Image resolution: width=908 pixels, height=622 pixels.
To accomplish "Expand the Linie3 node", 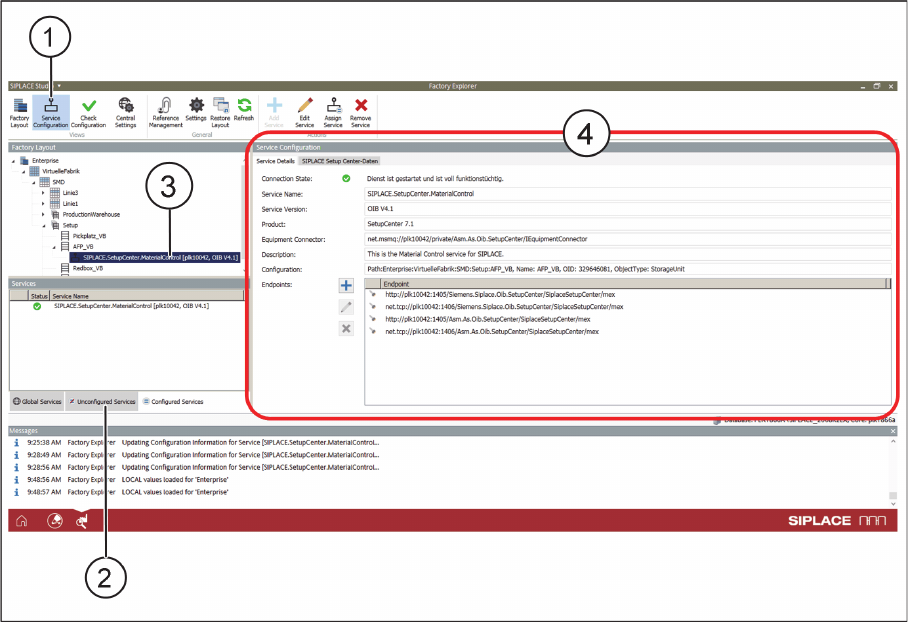I will pyautogui.click(x=43, y=193).
